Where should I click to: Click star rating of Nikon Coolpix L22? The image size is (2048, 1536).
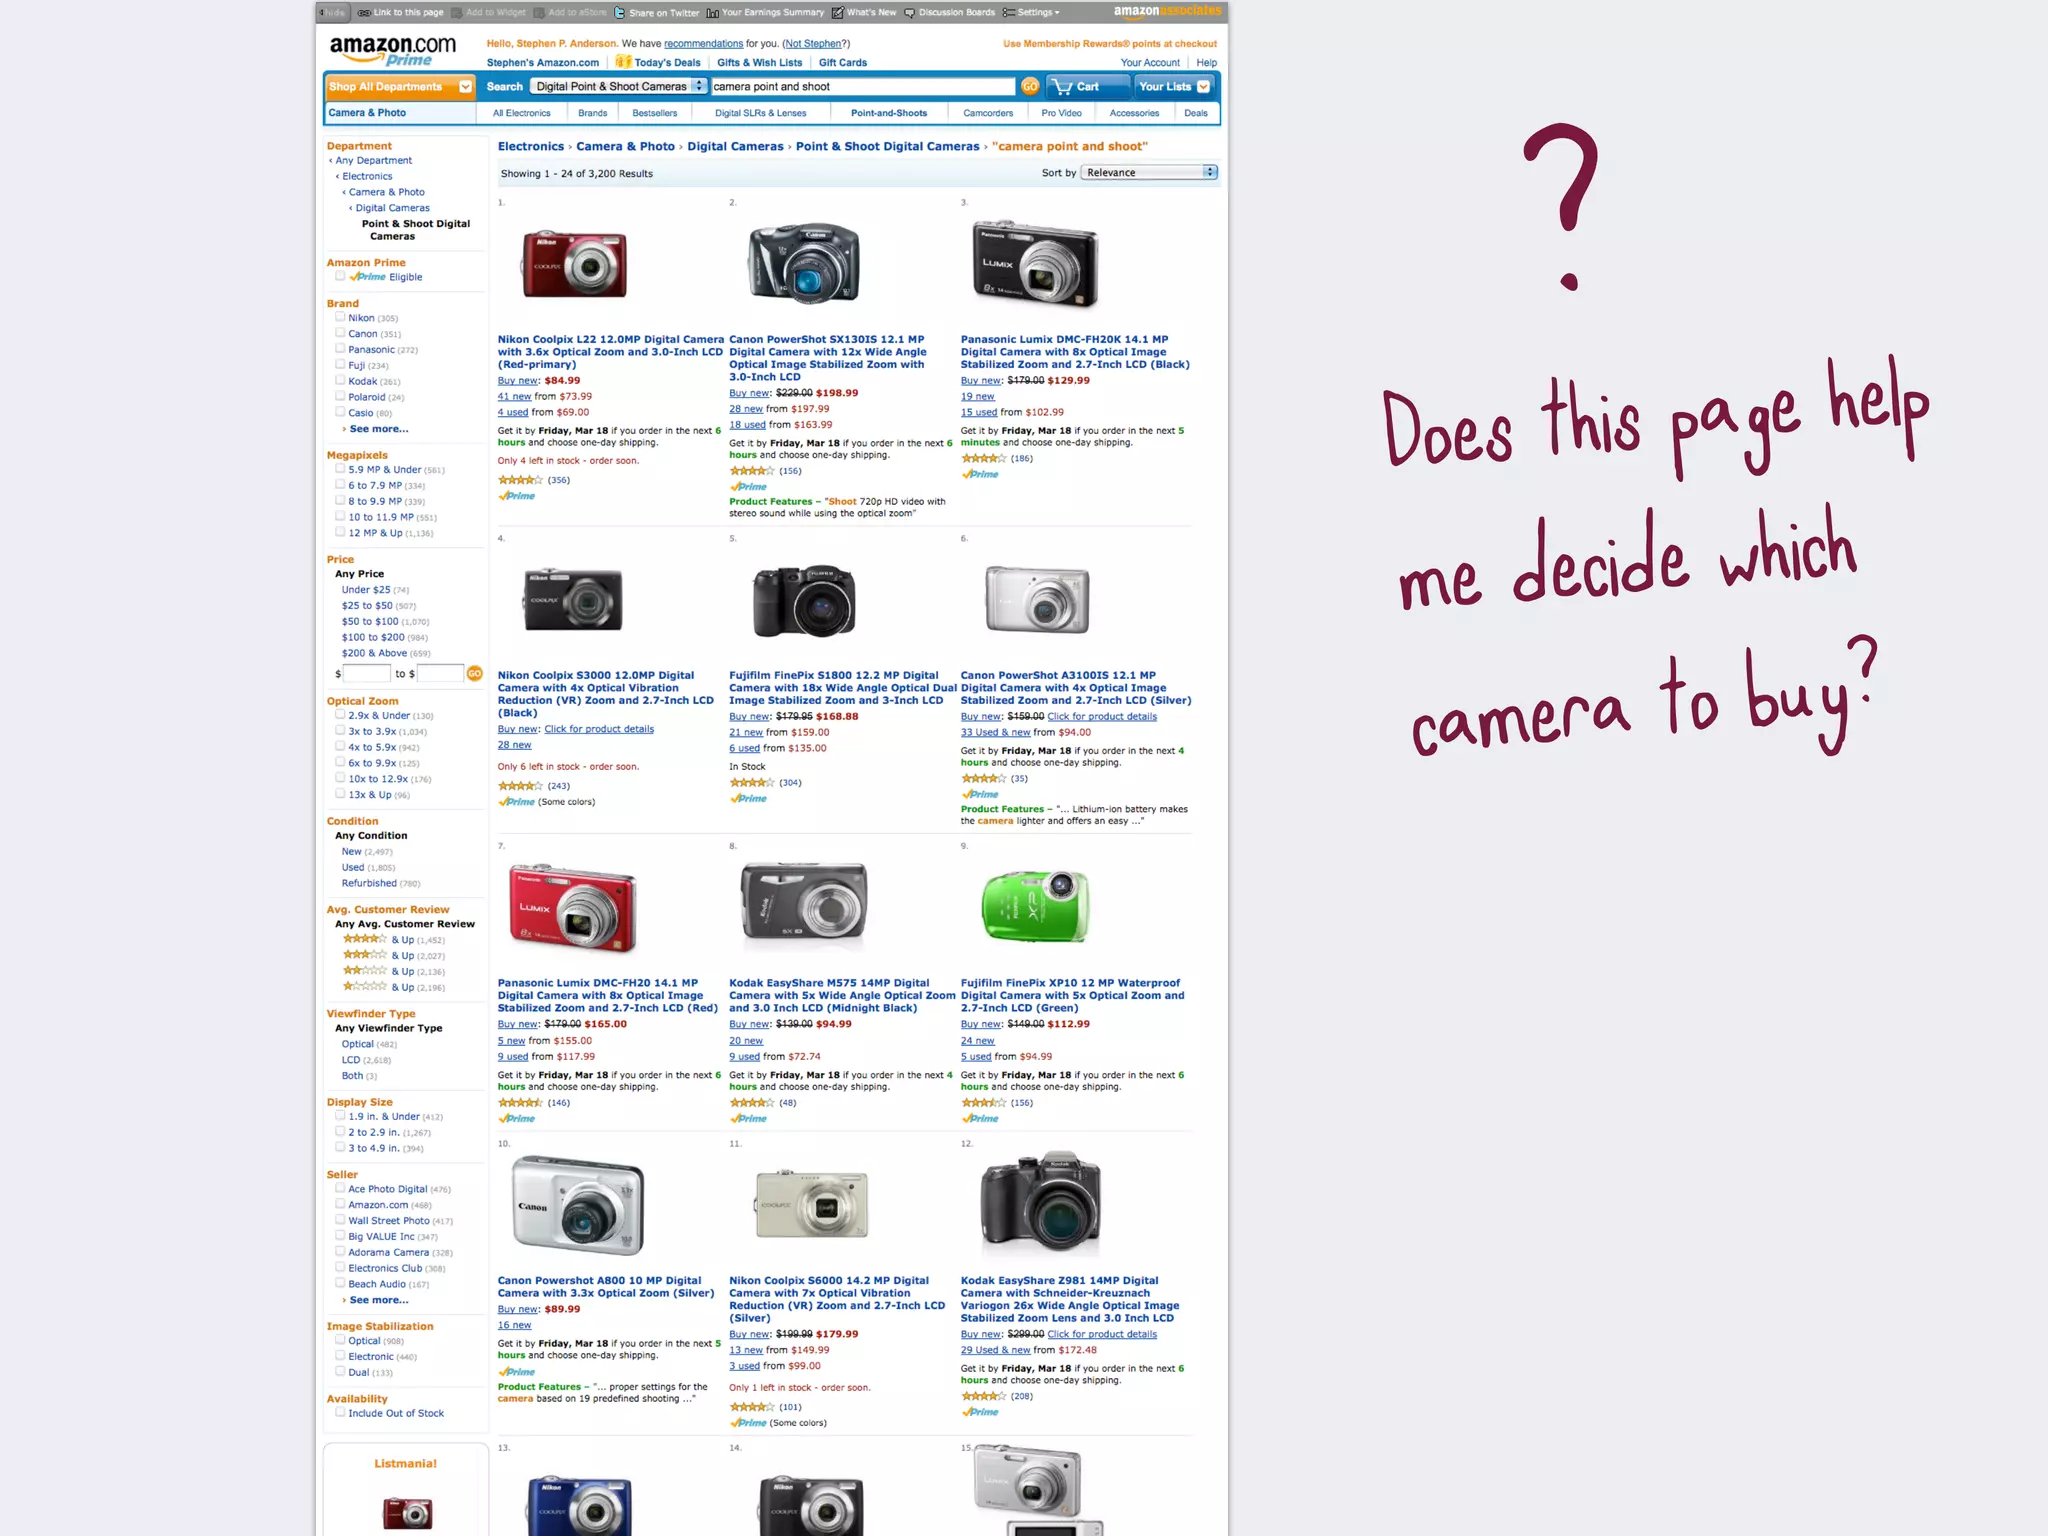521,480
